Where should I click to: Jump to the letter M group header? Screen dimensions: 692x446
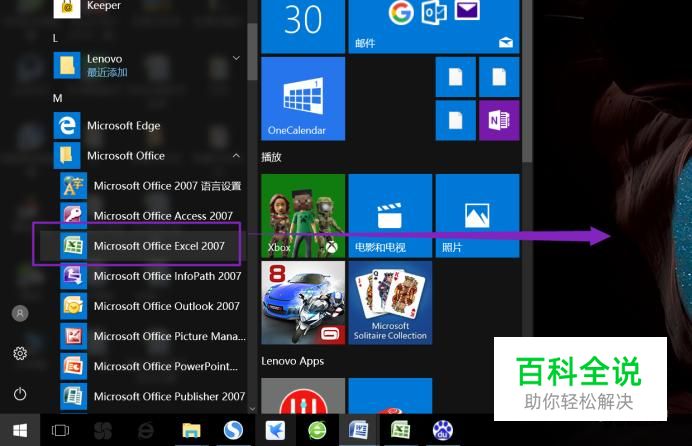pos(57,98)
